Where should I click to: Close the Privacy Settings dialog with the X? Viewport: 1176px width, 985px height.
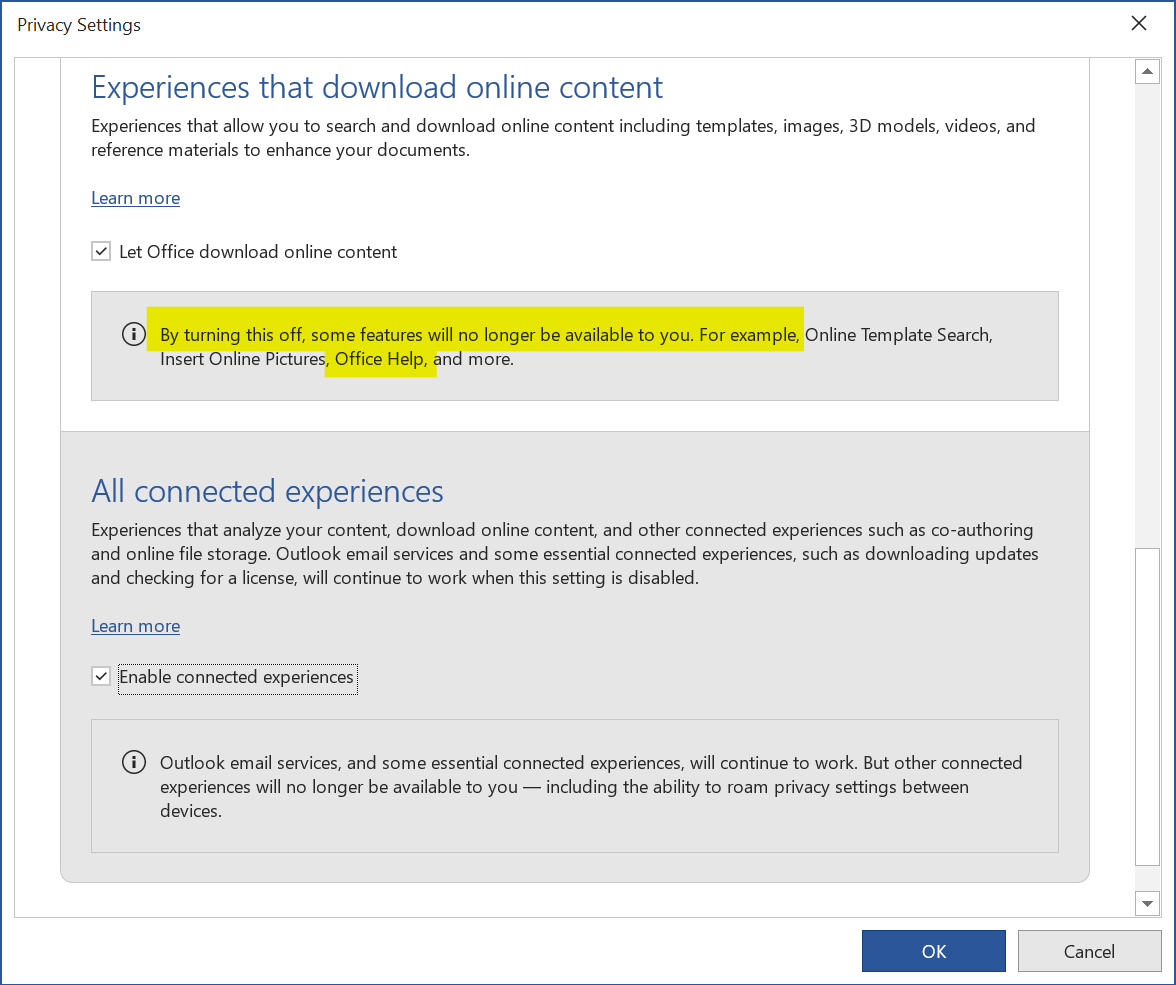coord(1138,24)
